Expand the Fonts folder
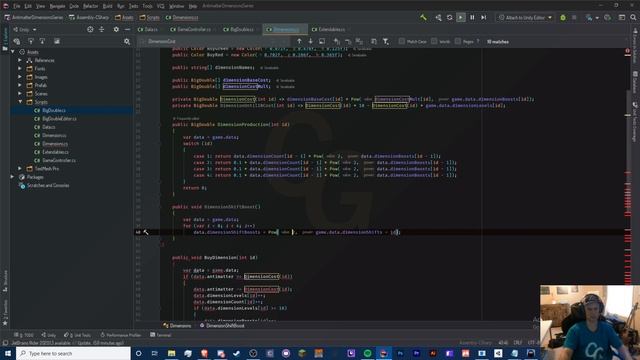 click(20, 69)
